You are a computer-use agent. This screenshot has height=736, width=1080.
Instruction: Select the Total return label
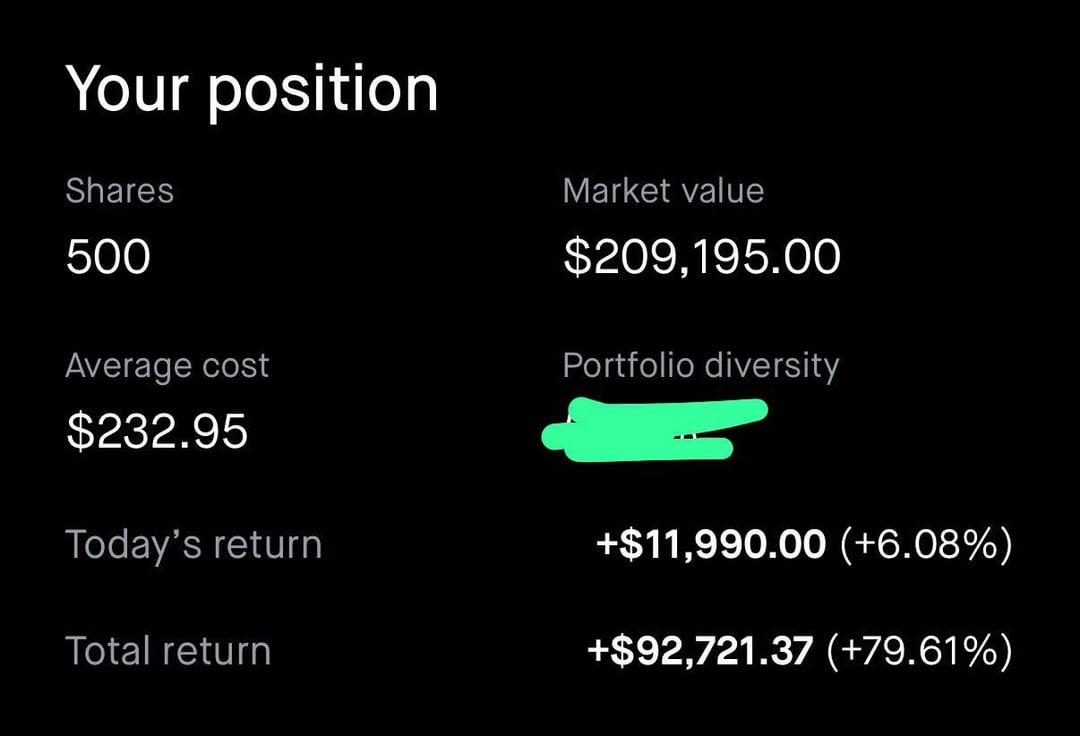tap(168, 651)
